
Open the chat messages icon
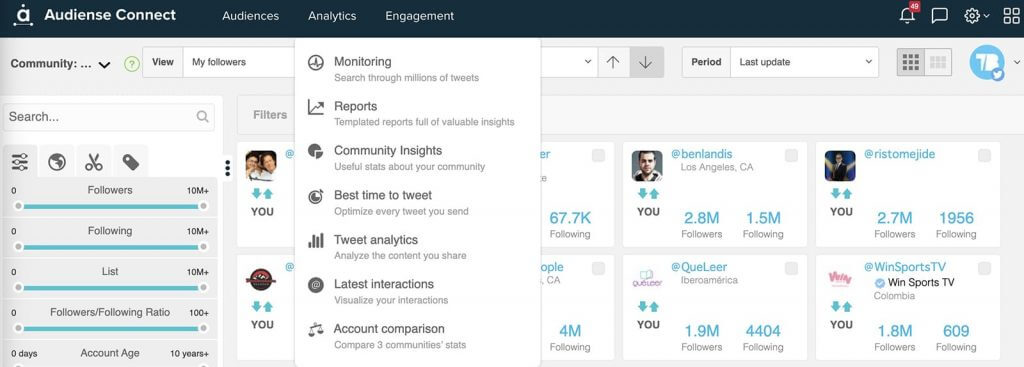coord(939,16)
